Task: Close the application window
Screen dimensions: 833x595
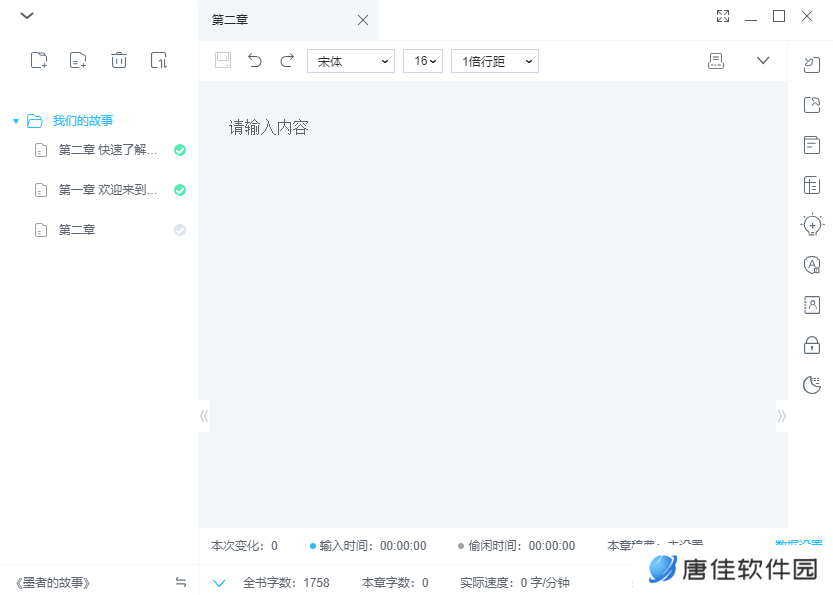Action: point(807,16)
